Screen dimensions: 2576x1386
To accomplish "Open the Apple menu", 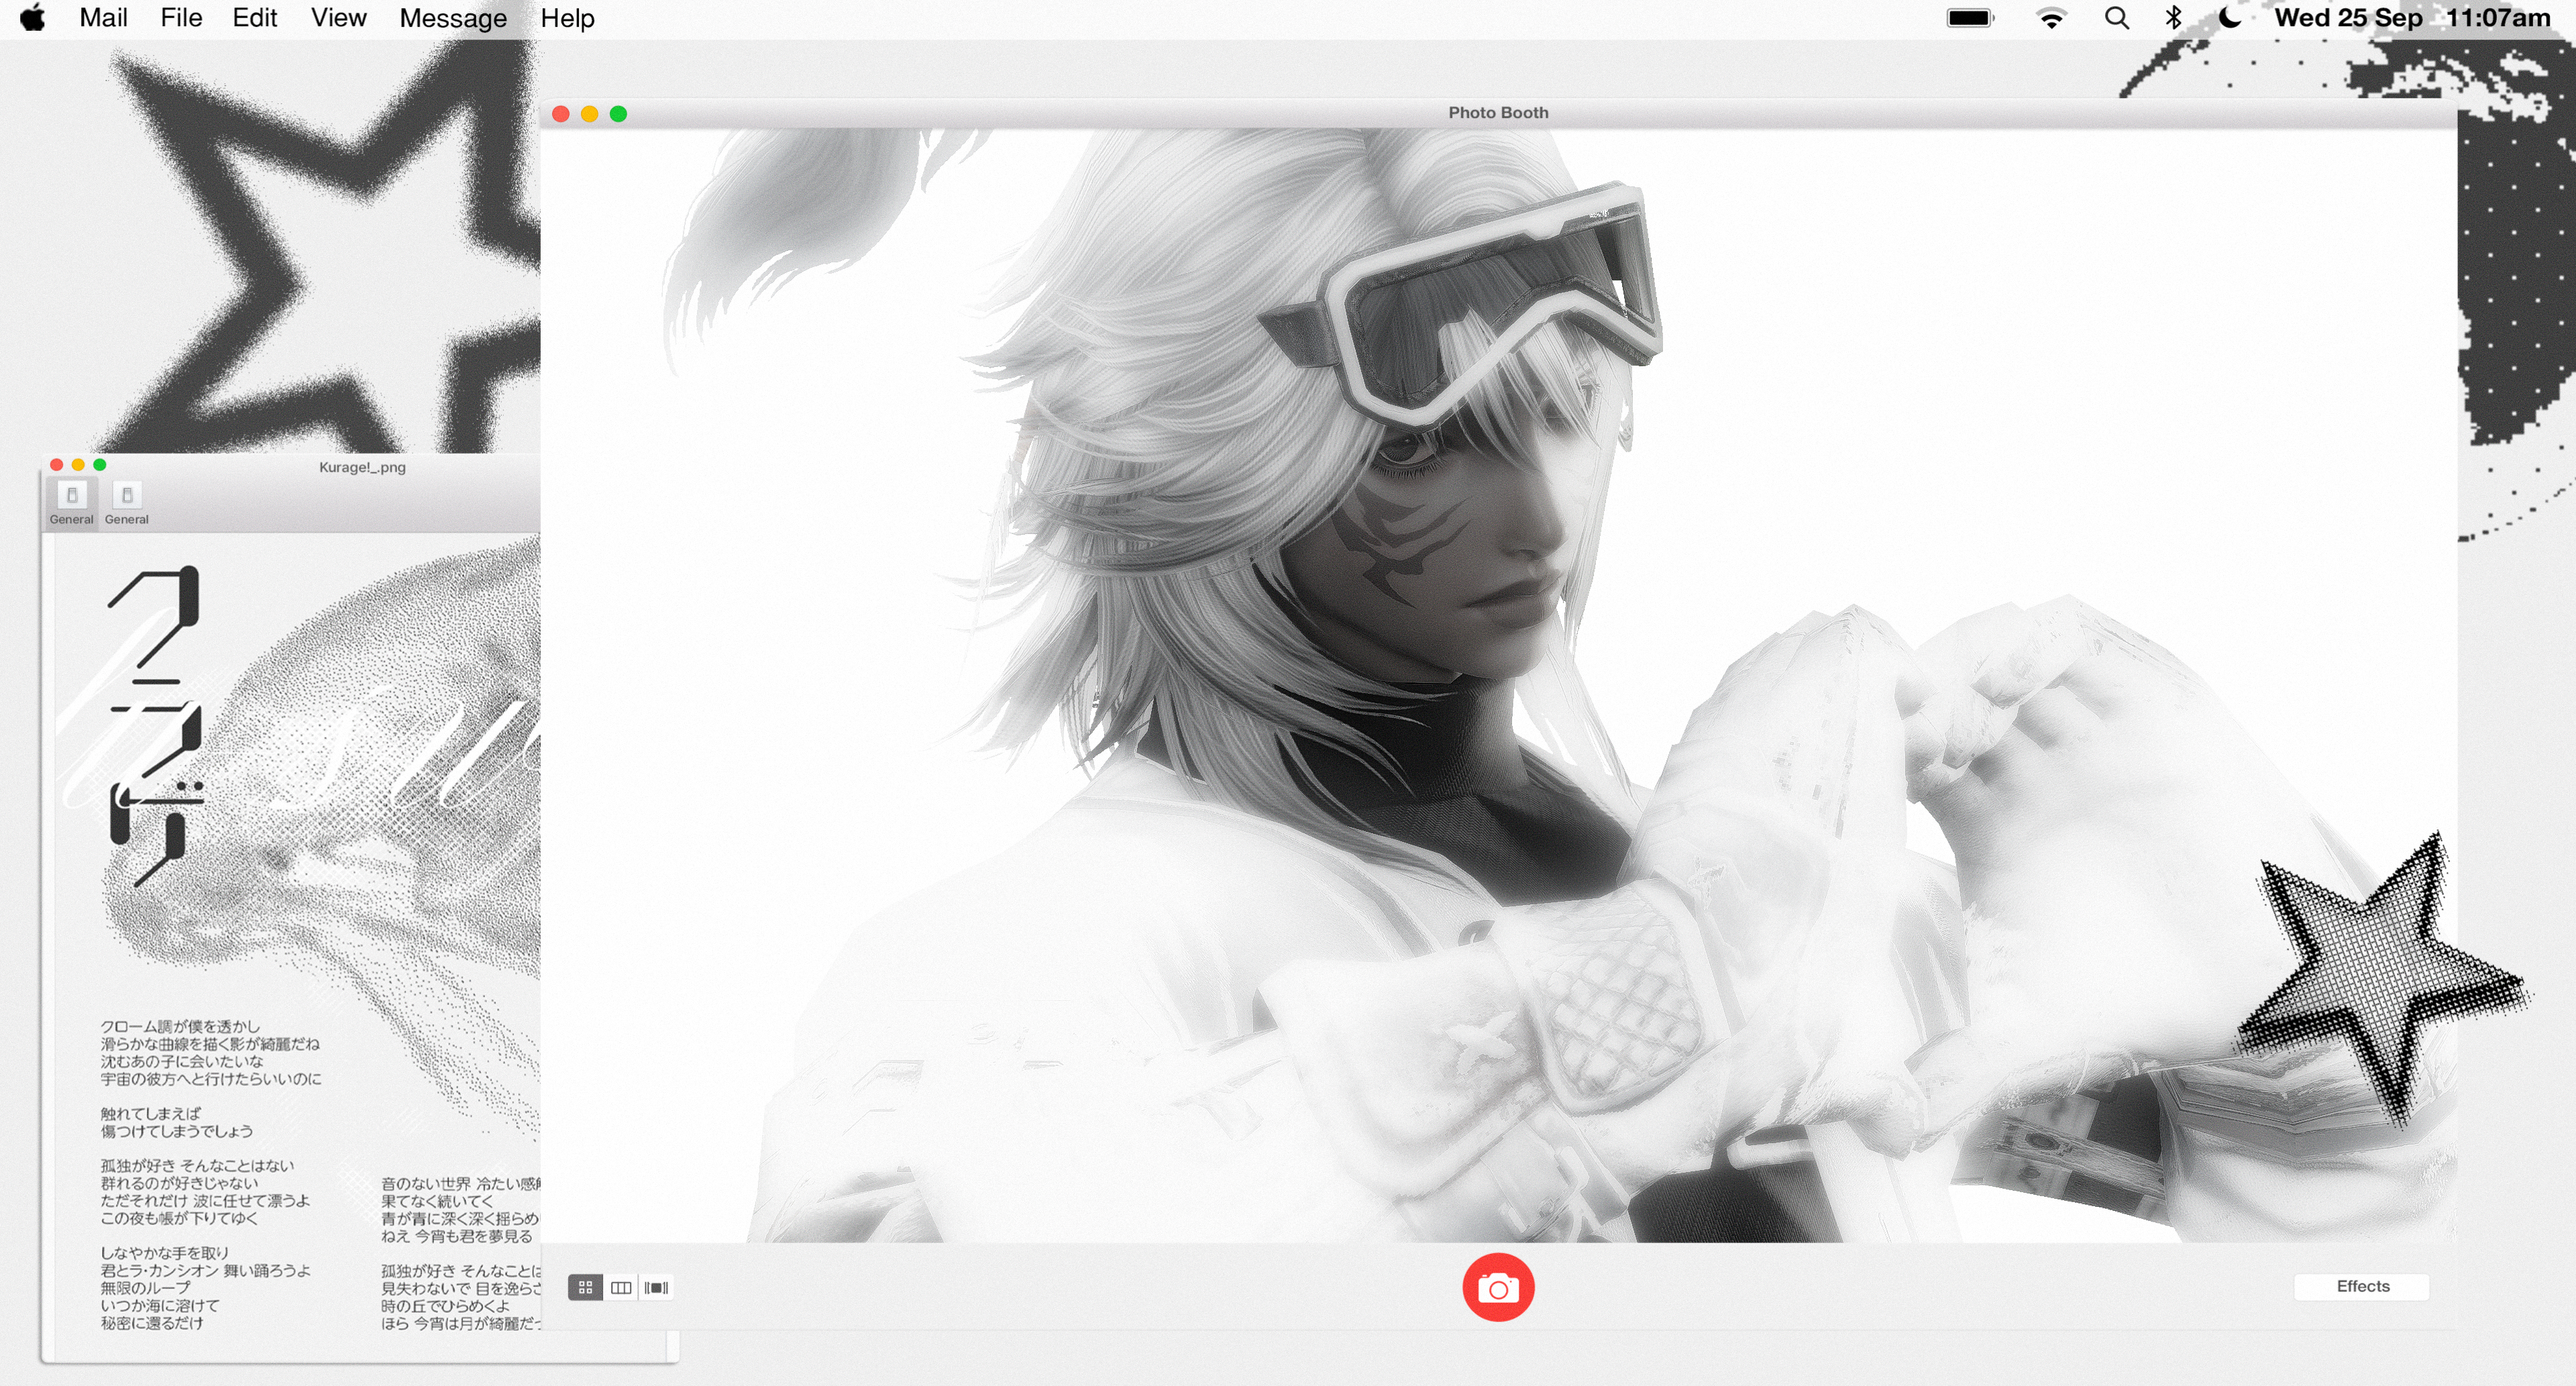I will pyautogui.click(x=33, y=18).
